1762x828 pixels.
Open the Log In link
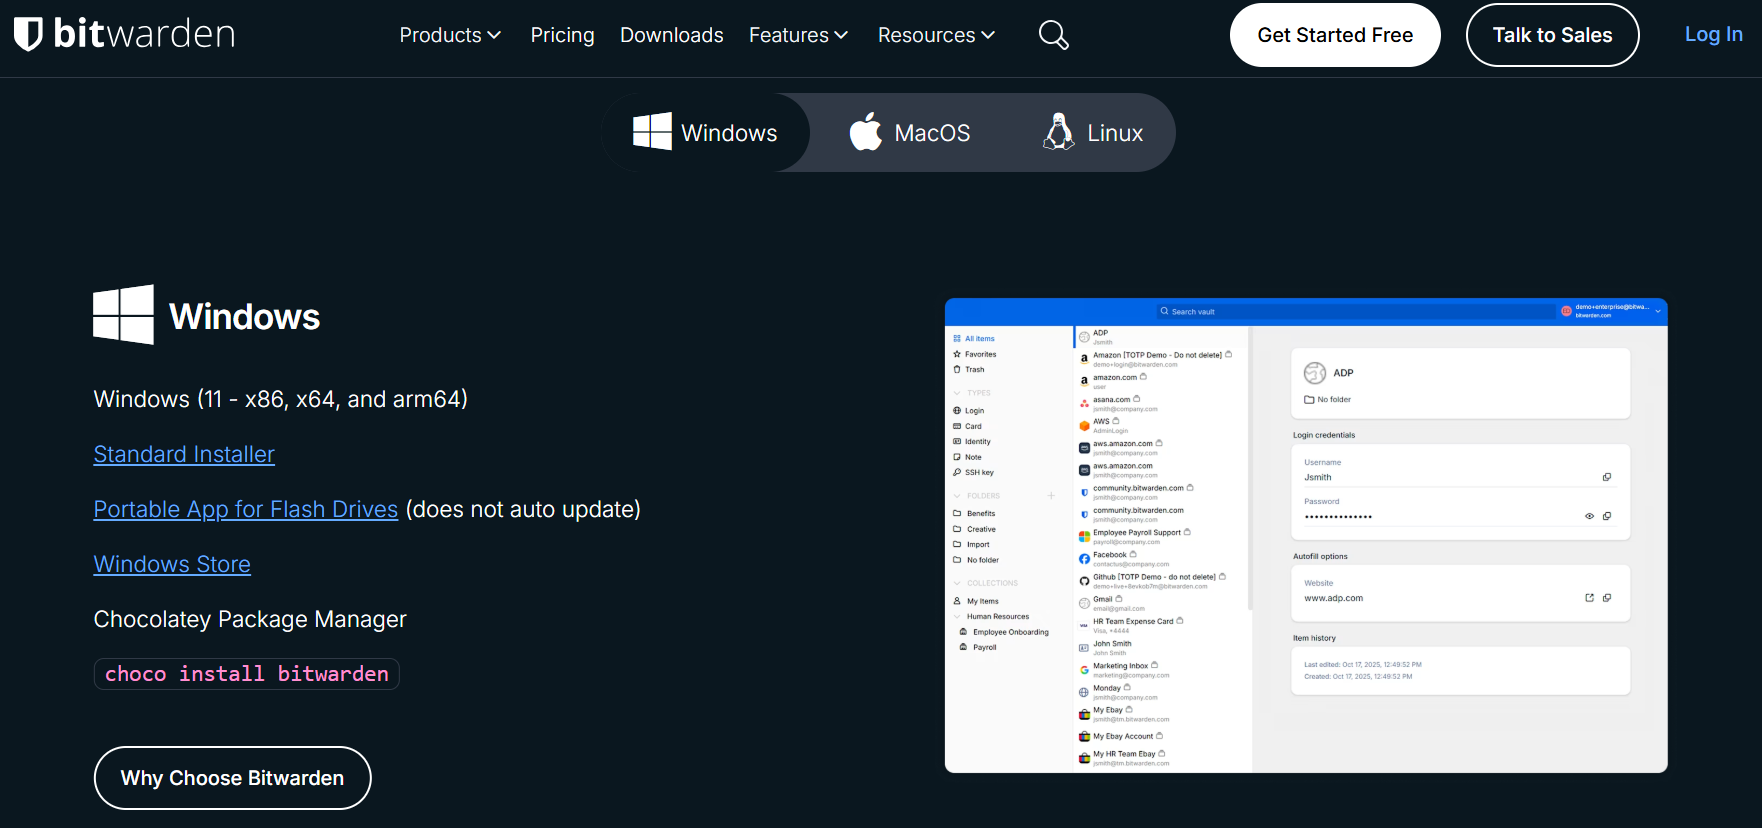point(1713,34)
